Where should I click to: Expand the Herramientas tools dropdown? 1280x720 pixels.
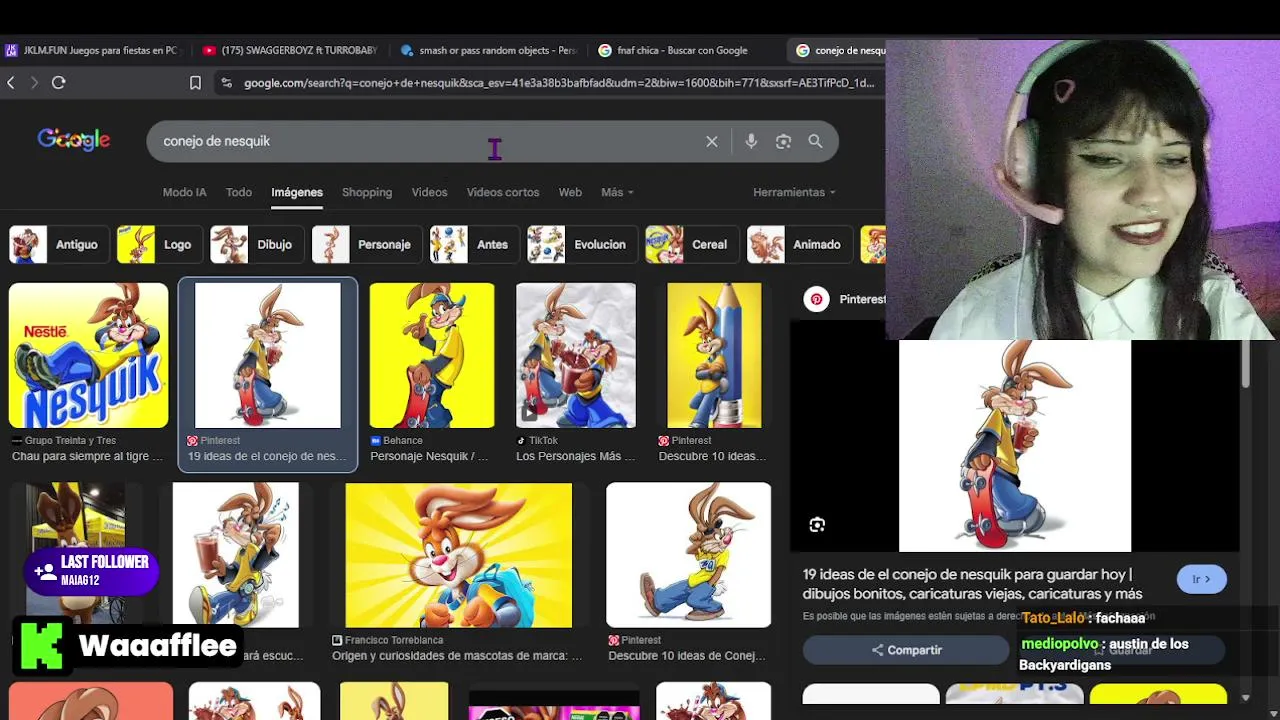click(x=794, y=192)
